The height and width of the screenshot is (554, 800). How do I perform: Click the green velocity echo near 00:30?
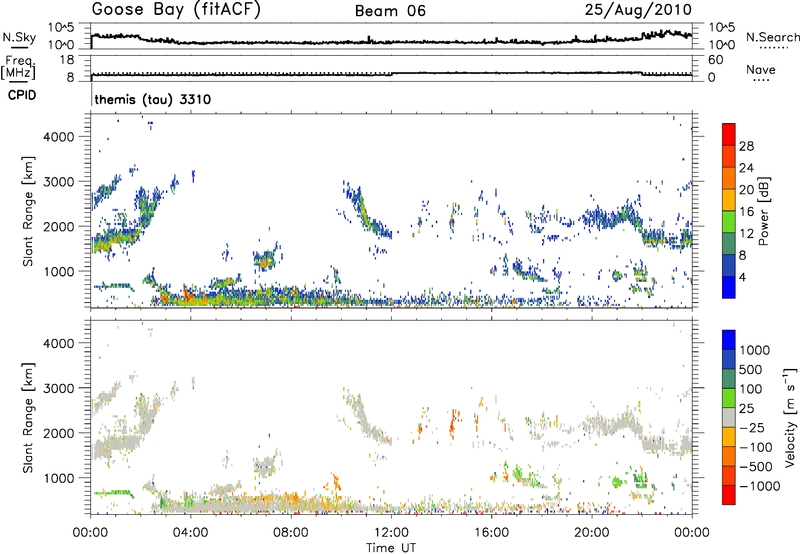click(x=113, y=493)
